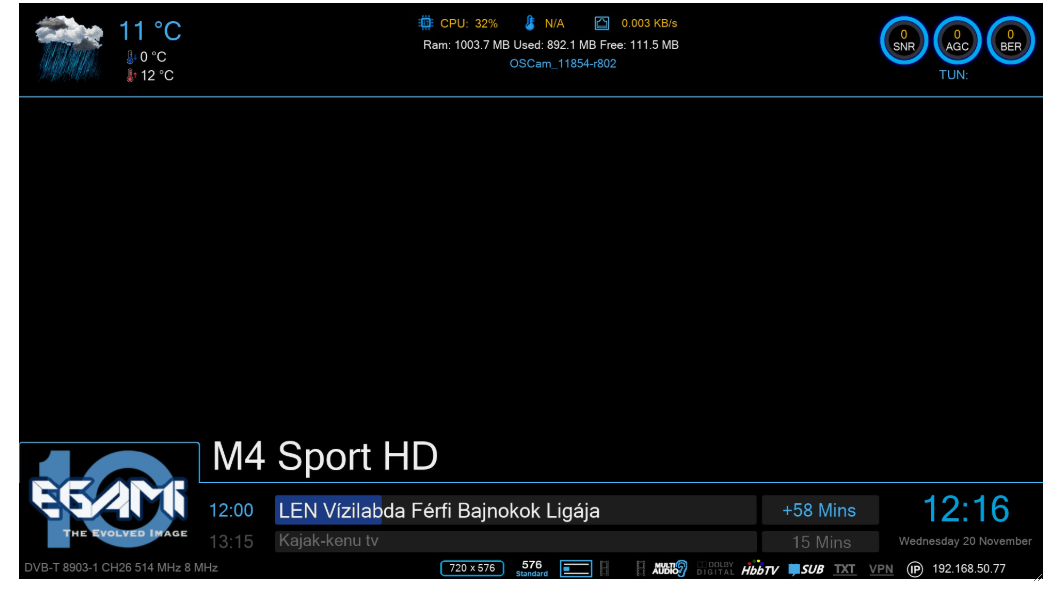Click the 720 x 576 resolution badge
This screenshot has width=1058, height=594.
click(x=472, y=568)
